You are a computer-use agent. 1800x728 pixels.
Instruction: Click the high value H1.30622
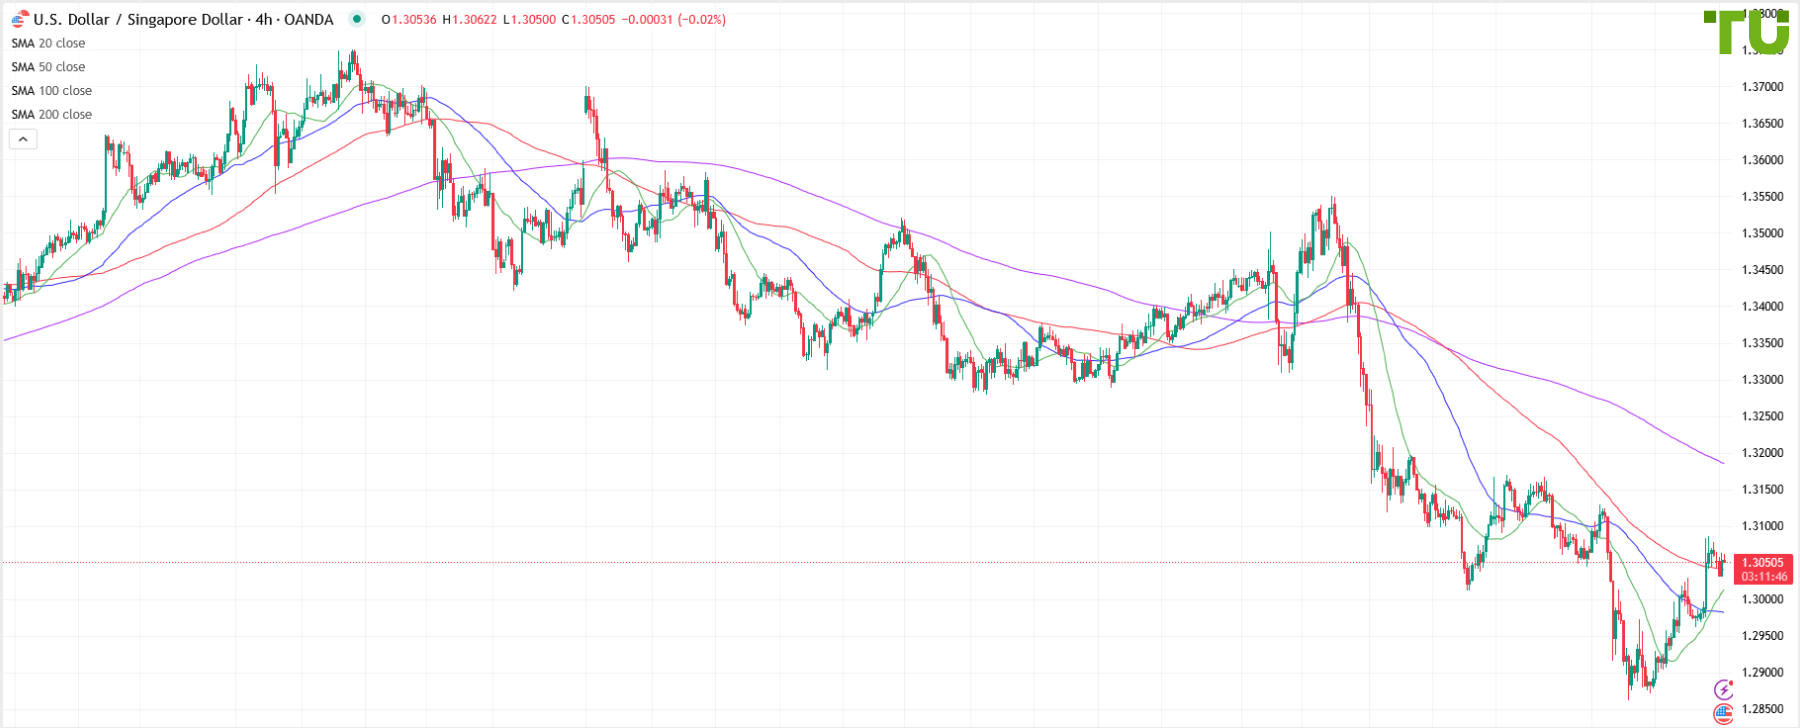tap(469, 19)
